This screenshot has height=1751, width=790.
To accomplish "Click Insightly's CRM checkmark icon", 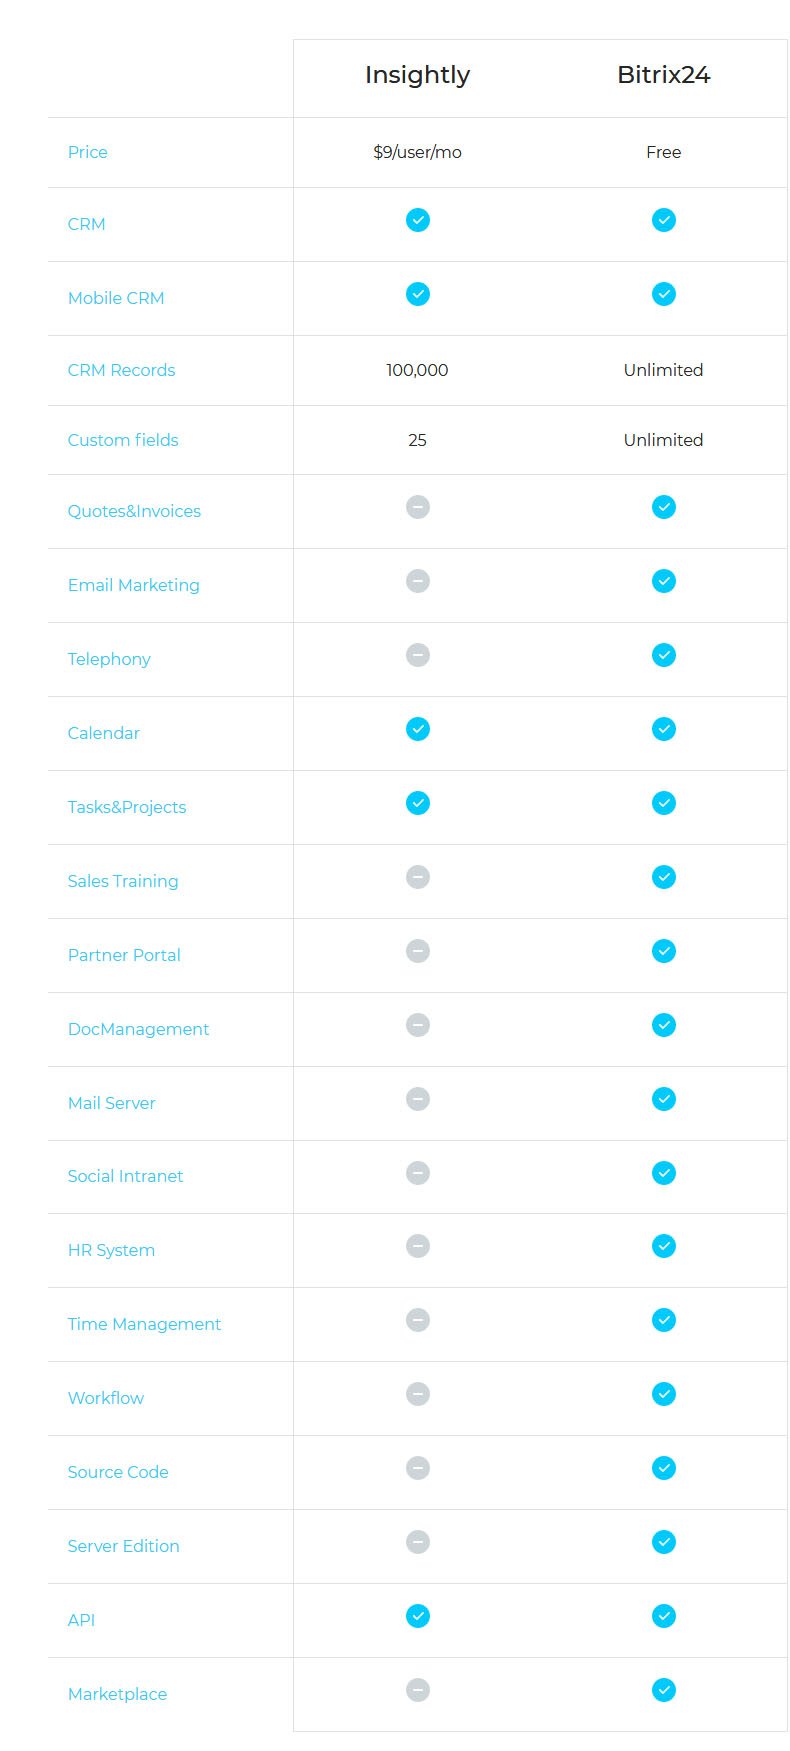I will pos(418,220).
